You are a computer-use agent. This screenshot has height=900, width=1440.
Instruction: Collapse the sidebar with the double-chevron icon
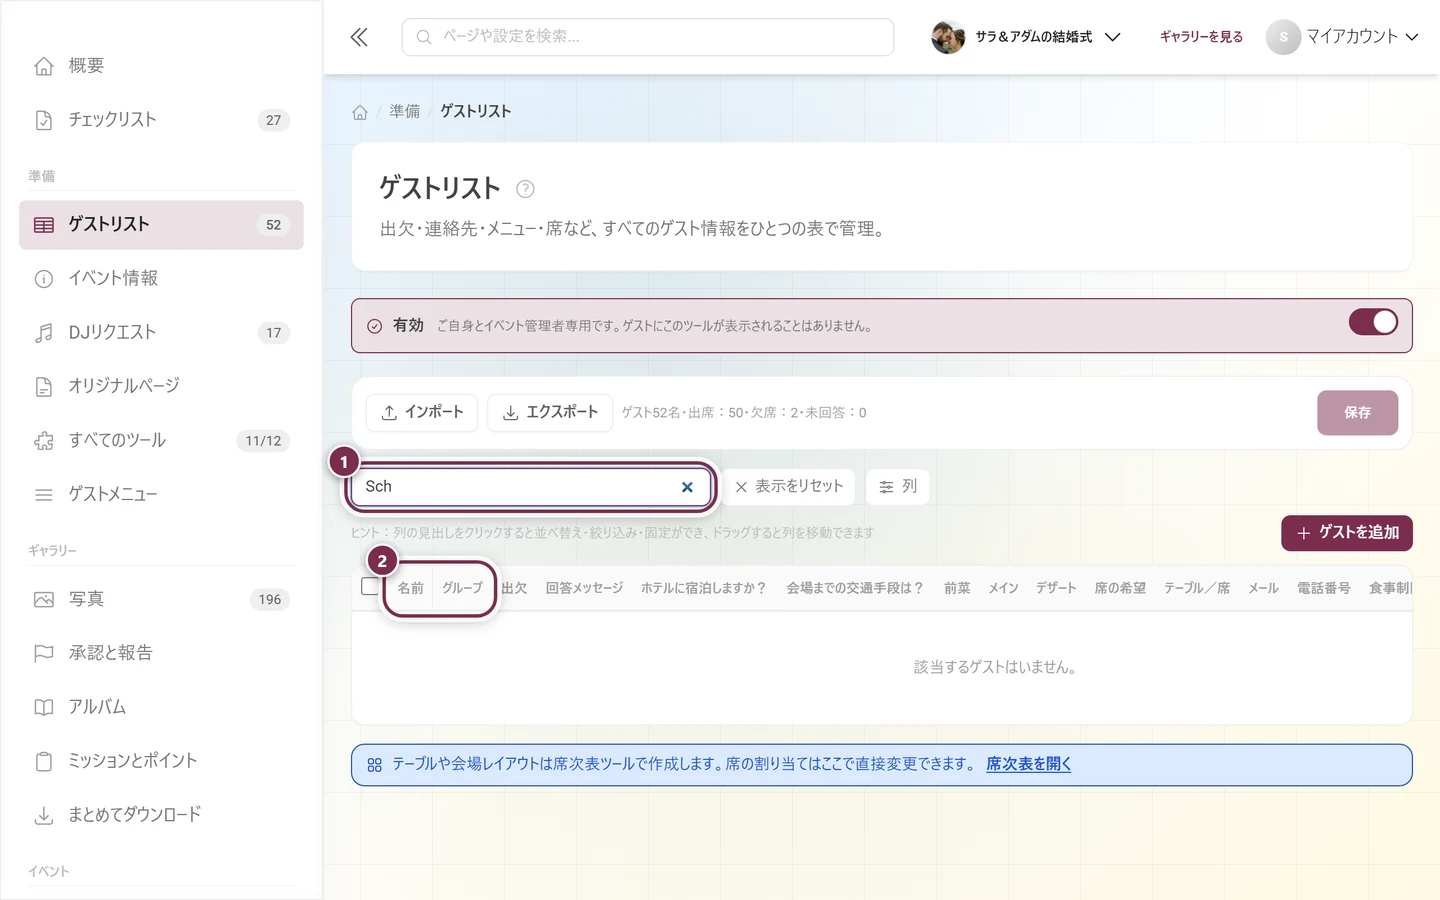coord(359,37)
